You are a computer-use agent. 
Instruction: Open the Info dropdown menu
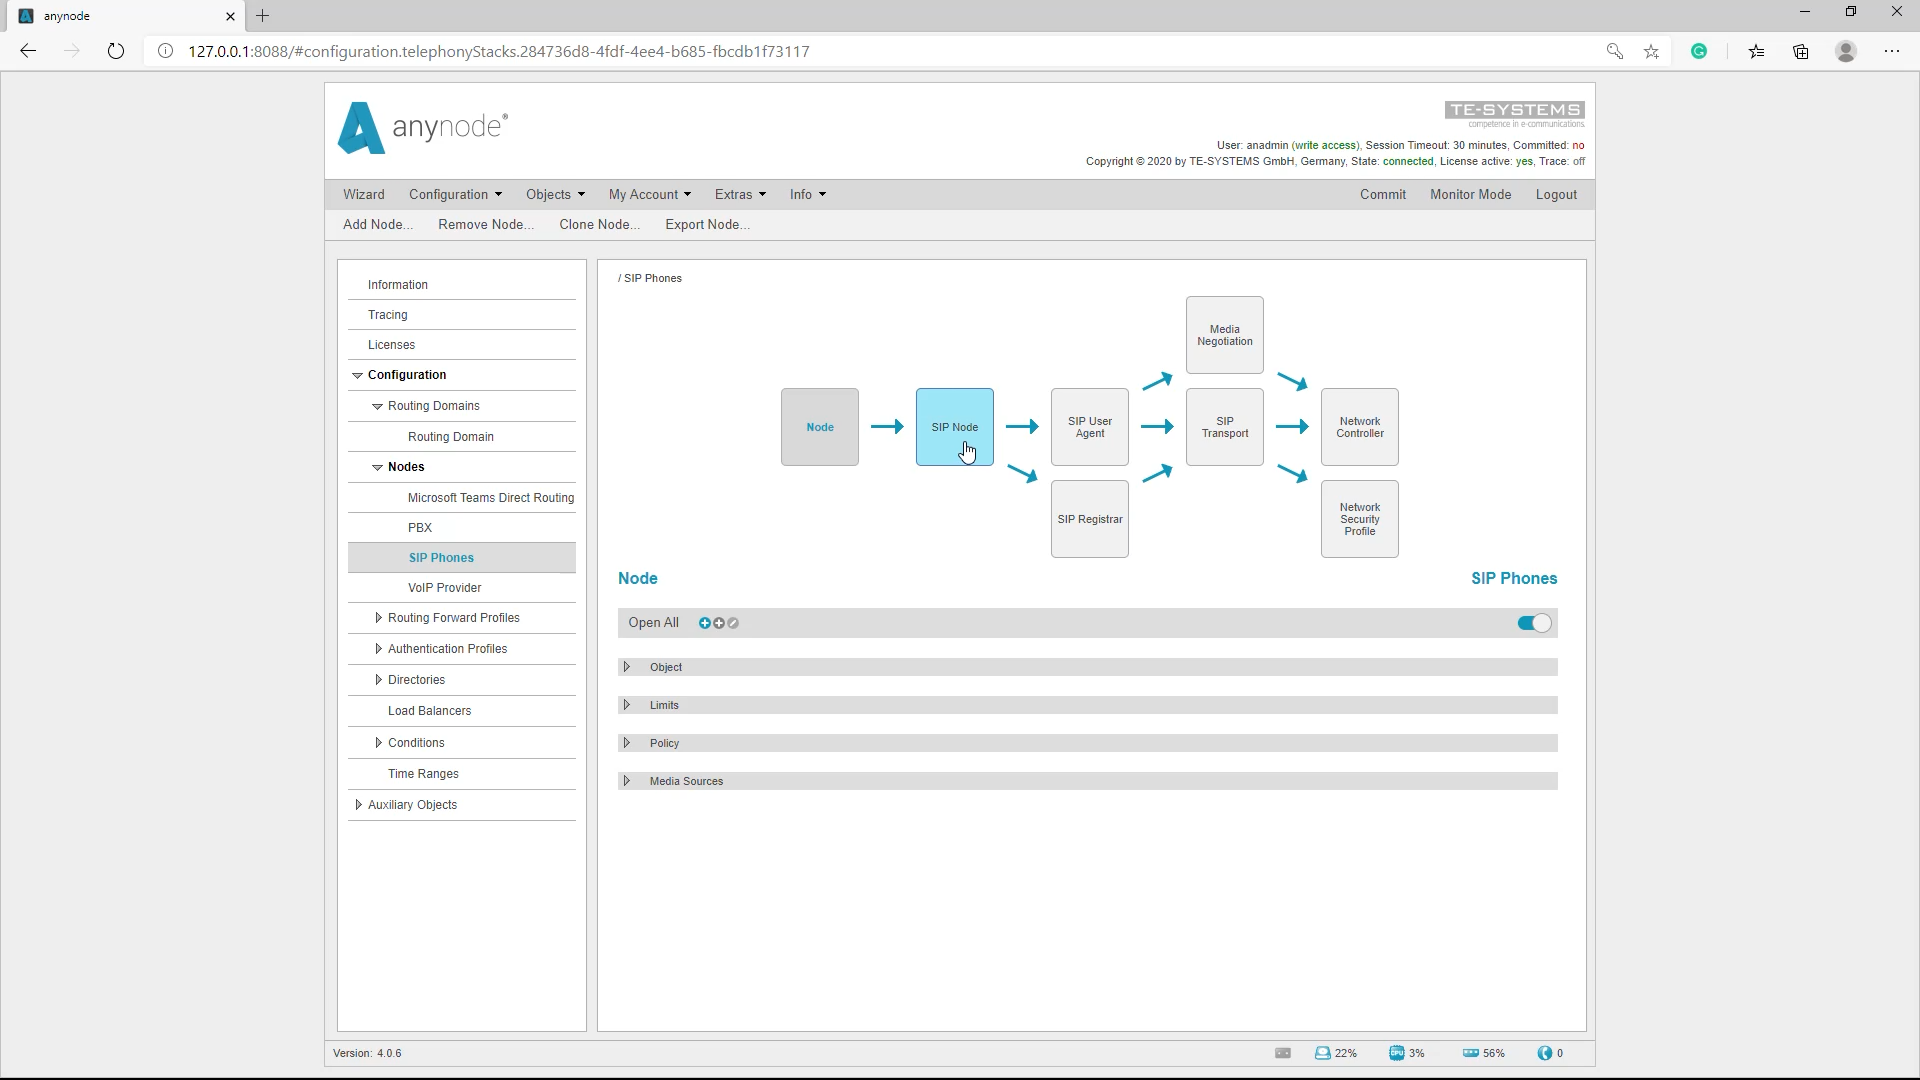point(808,194)
